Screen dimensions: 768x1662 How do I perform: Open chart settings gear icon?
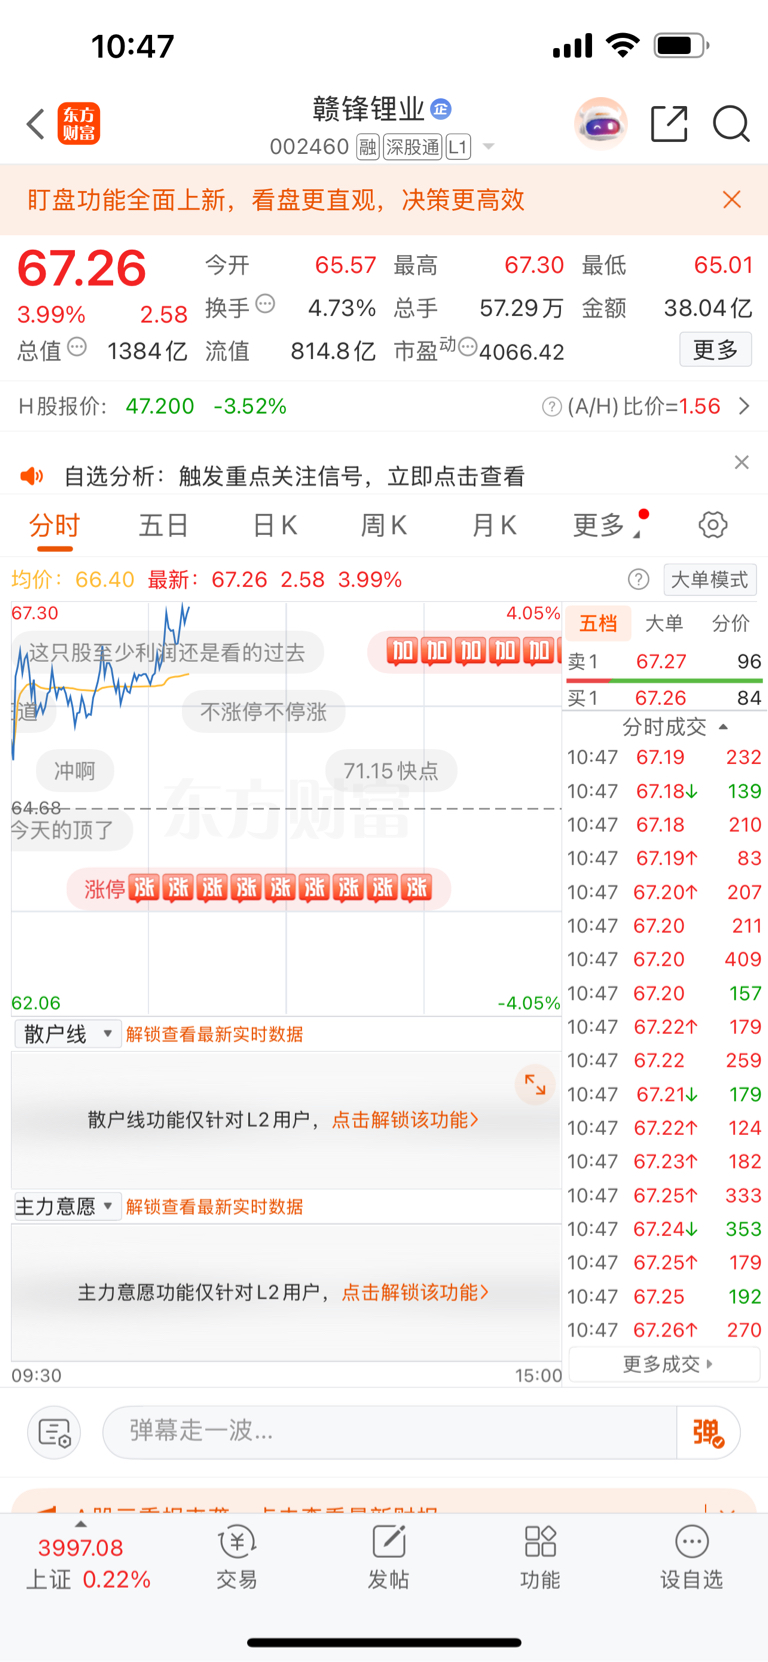712,525
